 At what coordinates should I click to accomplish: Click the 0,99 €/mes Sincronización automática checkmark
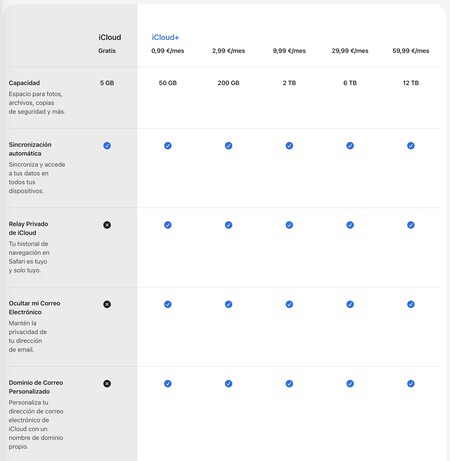(168, 146)
